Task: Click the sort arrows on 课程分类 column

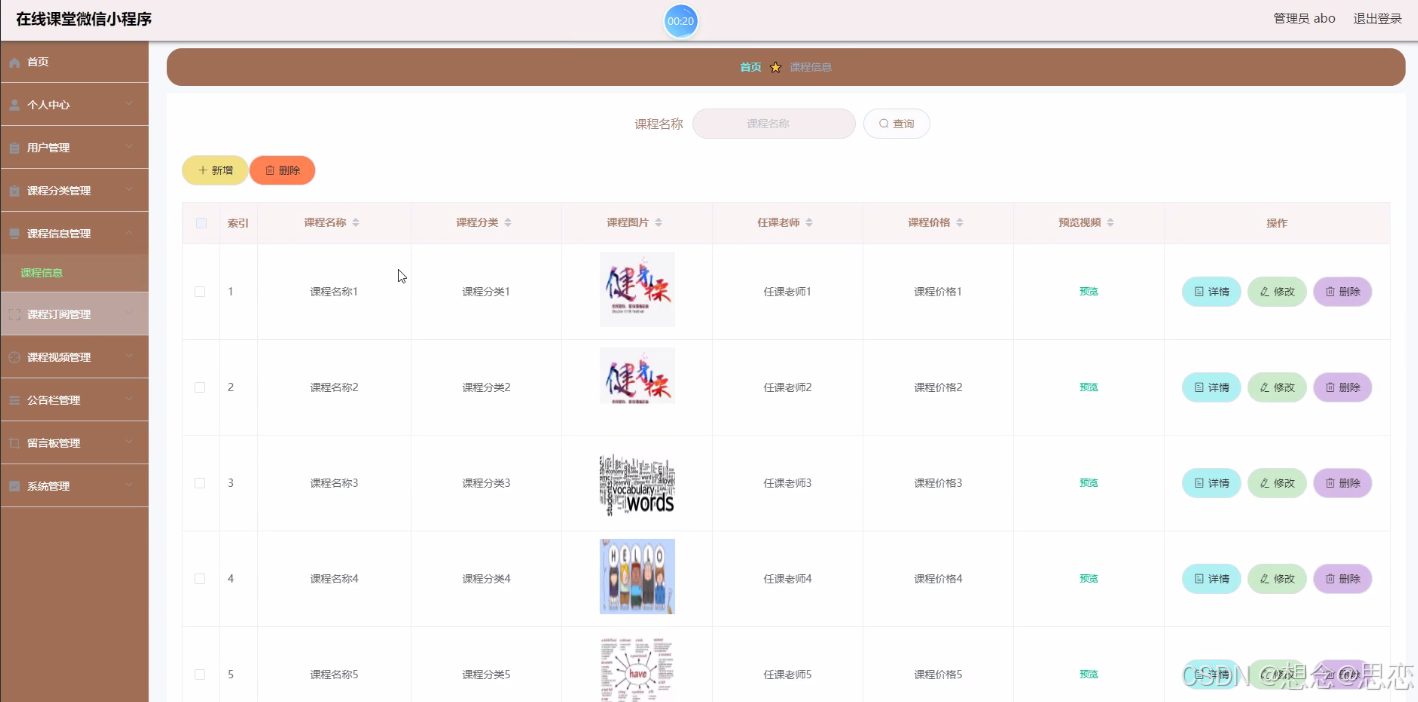Action: click(507, 223)
